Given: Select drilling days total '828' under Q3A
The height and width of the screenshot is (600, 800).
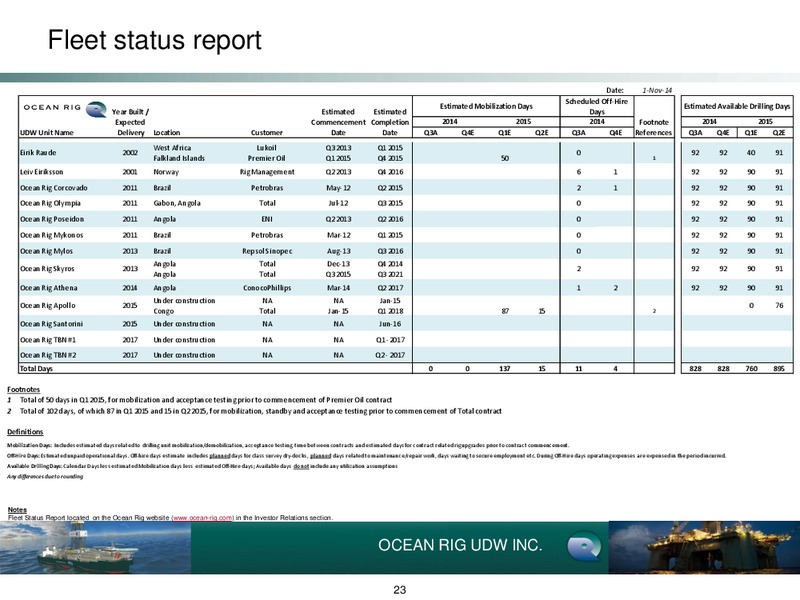Looking at the screenshot, I should (695, 368).
